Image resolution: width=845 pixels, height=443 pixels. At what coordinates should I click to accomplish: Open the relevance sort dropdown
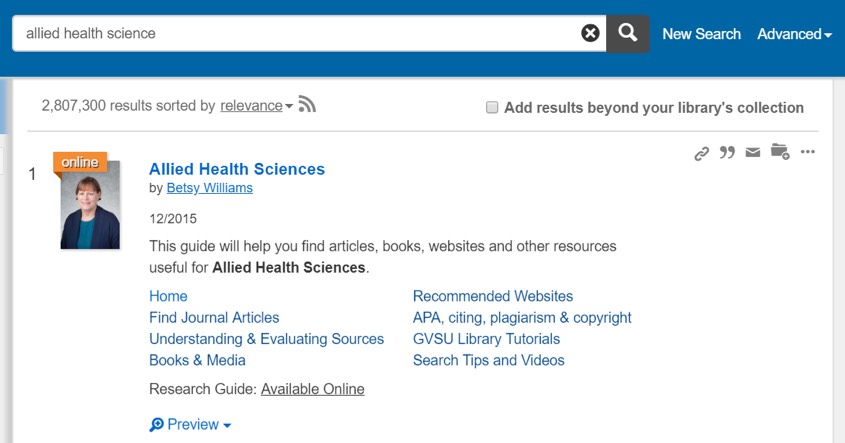(x=256, y=106)
